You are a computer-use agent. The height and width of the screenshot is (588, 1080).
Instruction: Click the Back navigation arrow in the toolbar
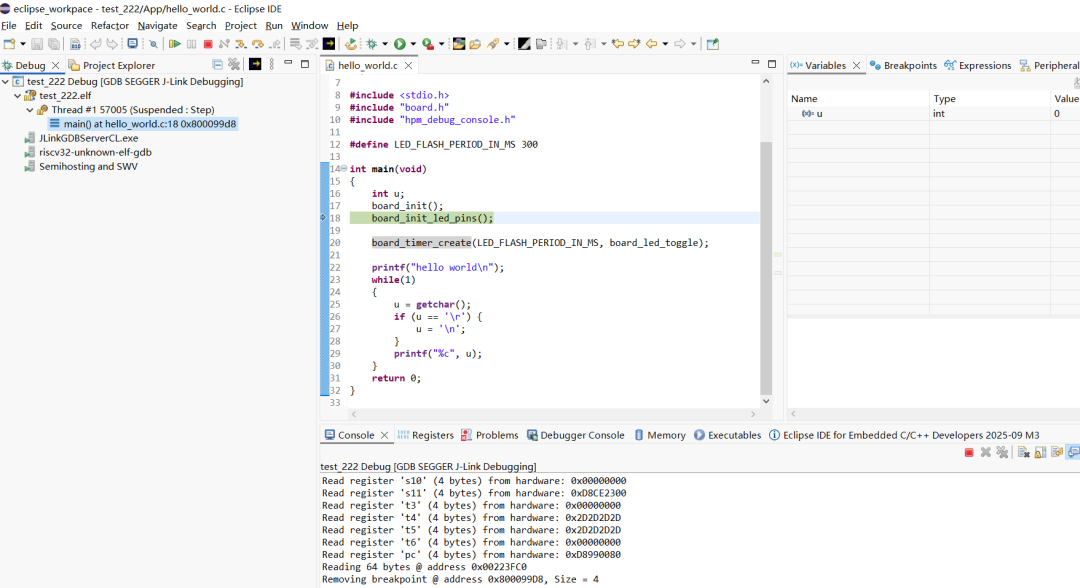pyautogui.click(x=651, y=44)
